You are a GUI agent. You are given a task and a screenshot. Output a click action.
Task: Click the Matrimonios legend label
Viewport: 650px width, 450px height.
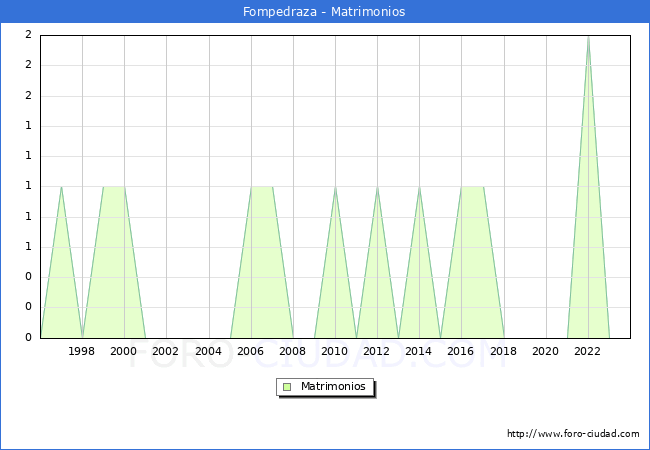click(x=333, y=386)
